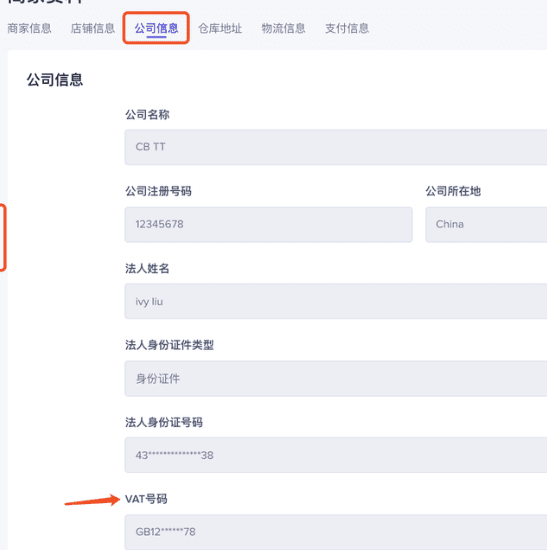
Task: Switch to the 商家信息 tab
Action: point(29,28)
